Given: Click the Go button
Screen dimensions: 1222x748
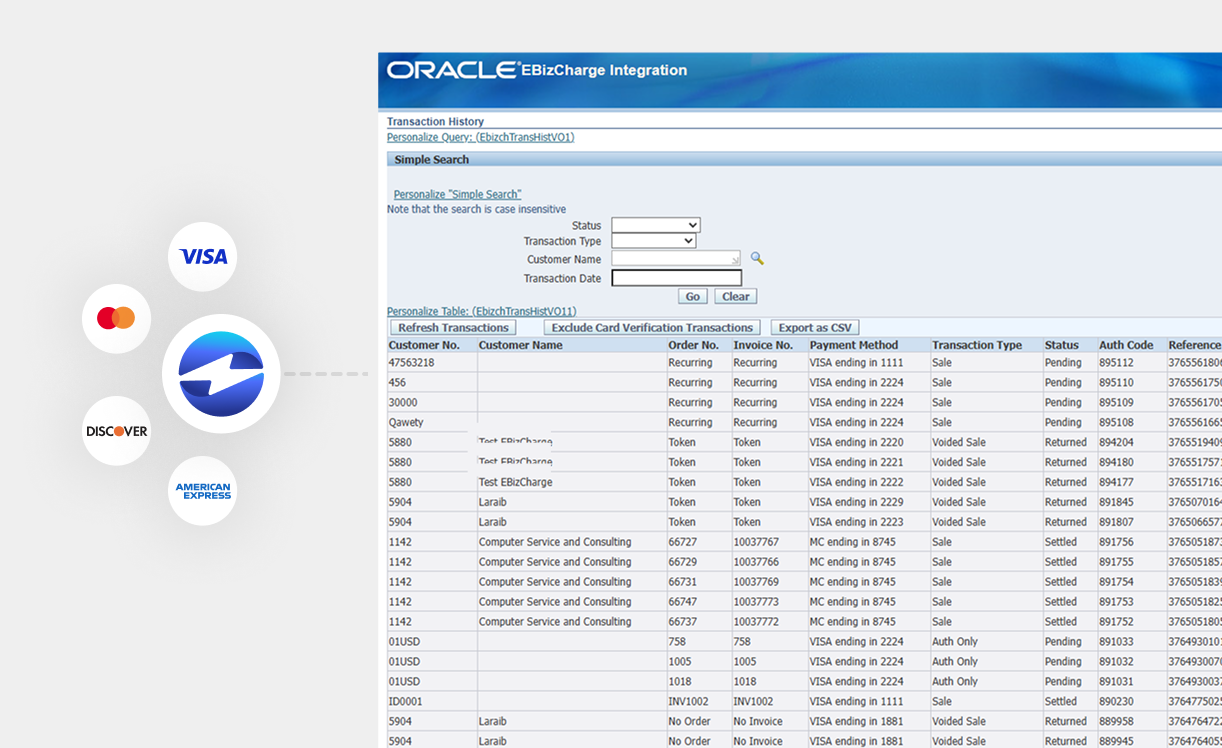Looking at the screenshot, I should pyautogui.click(x=693, y=297).
